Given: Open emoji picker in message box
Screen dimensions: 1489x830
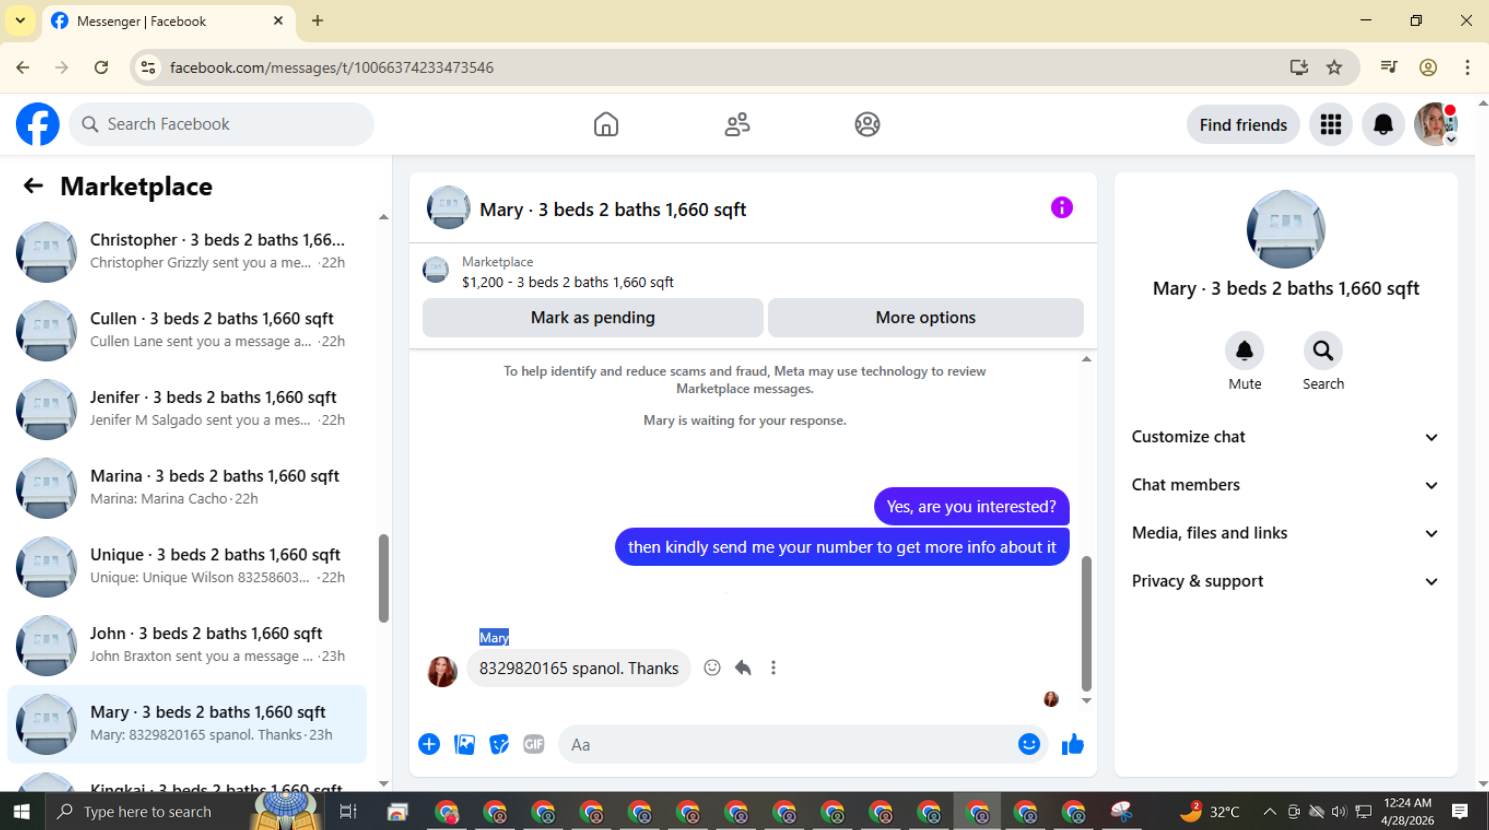Looking at the screenshot, I should [1029, 744].
